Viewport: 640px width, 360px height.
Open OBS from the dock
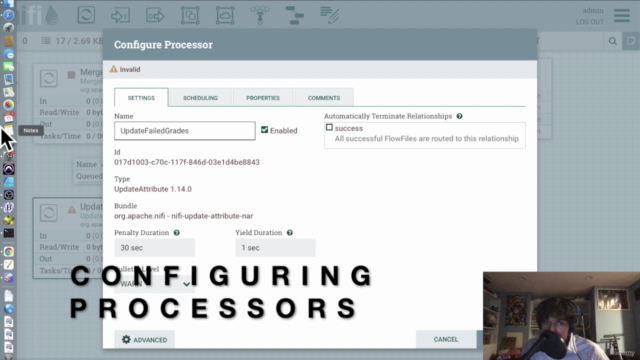9,195
